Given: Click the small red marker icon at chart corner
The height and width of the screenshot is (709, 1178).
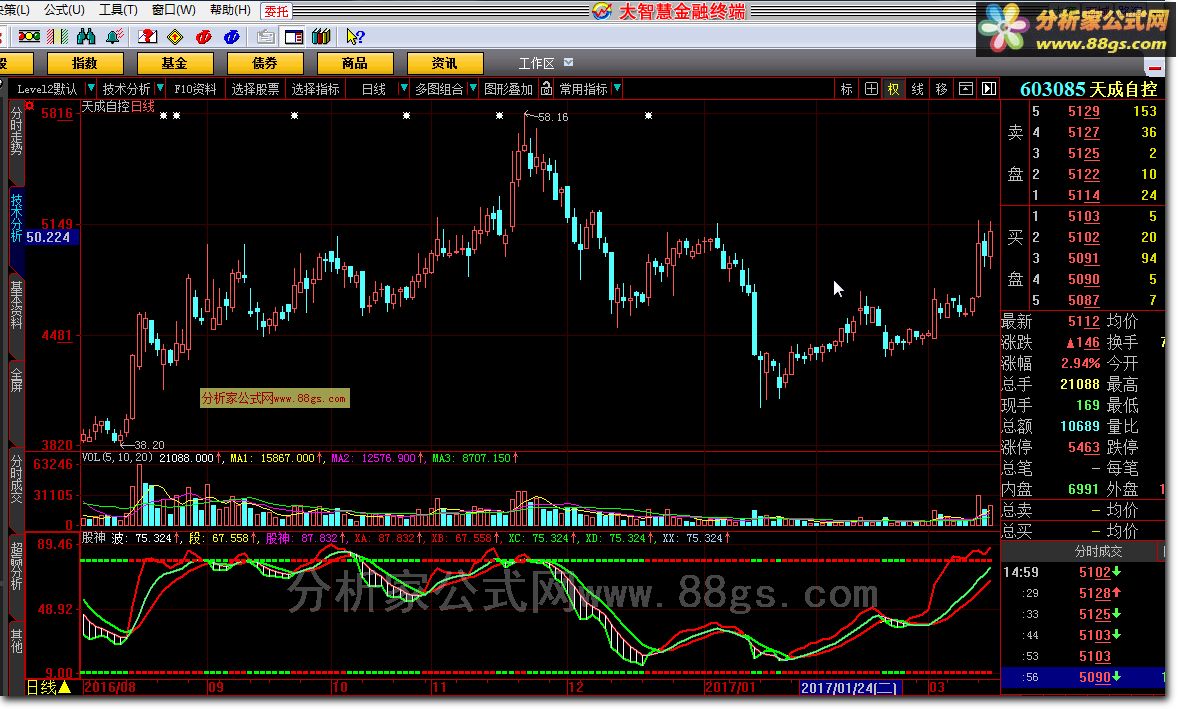Looking at the screenshot, I should (30, 106).
